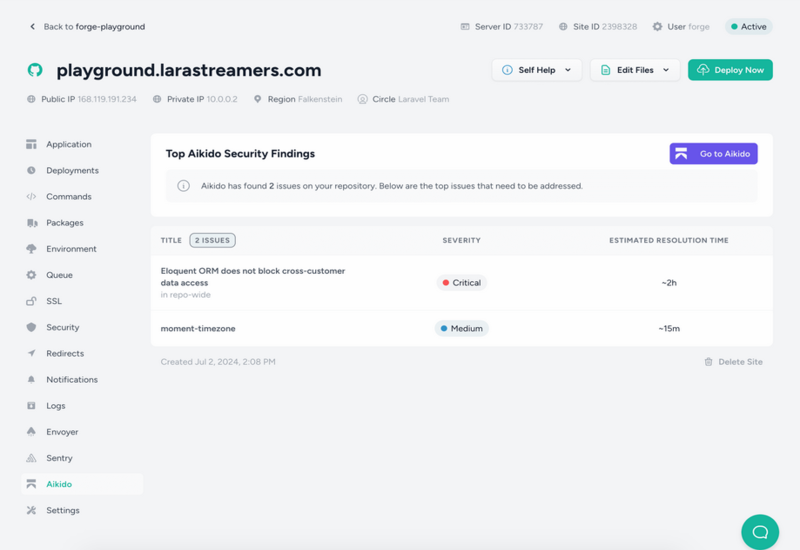Open the moment-timezone issue row
The height and width of the screenshot is (550, 800).
click(461, 329)
